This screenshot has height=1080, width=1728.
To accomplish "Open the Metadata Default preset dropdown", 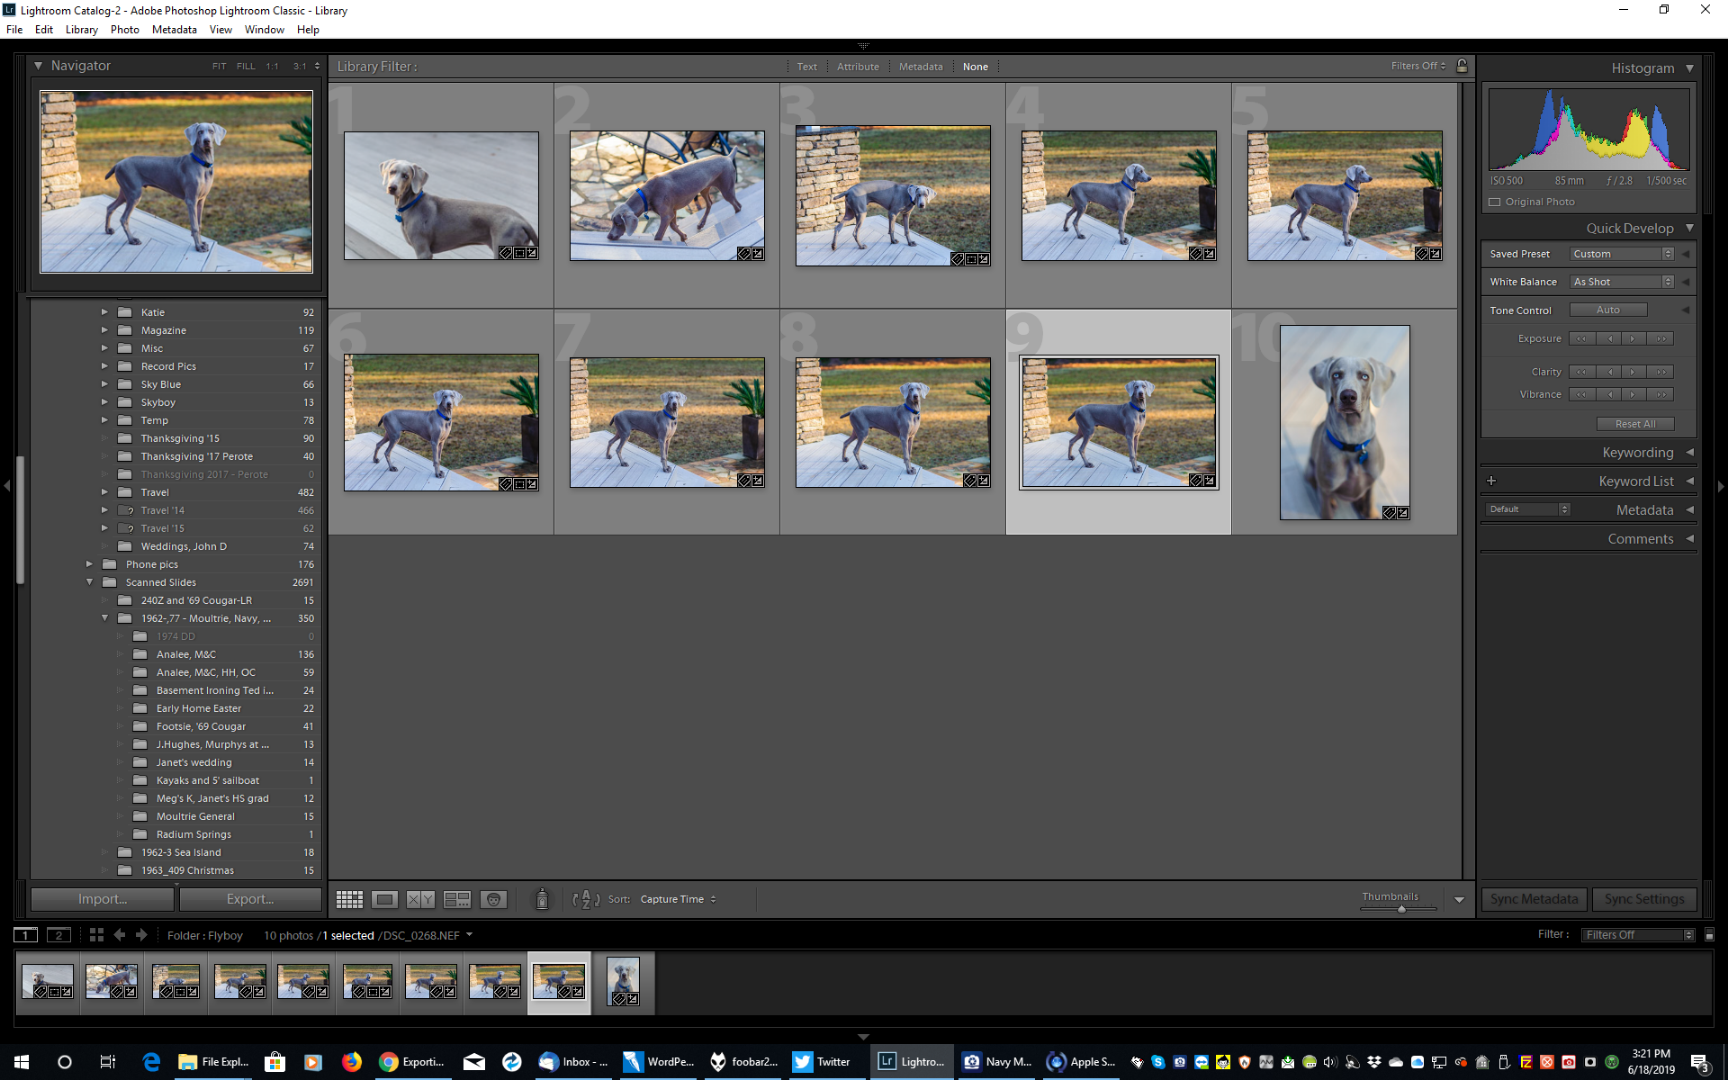I will click(1528, 509).
